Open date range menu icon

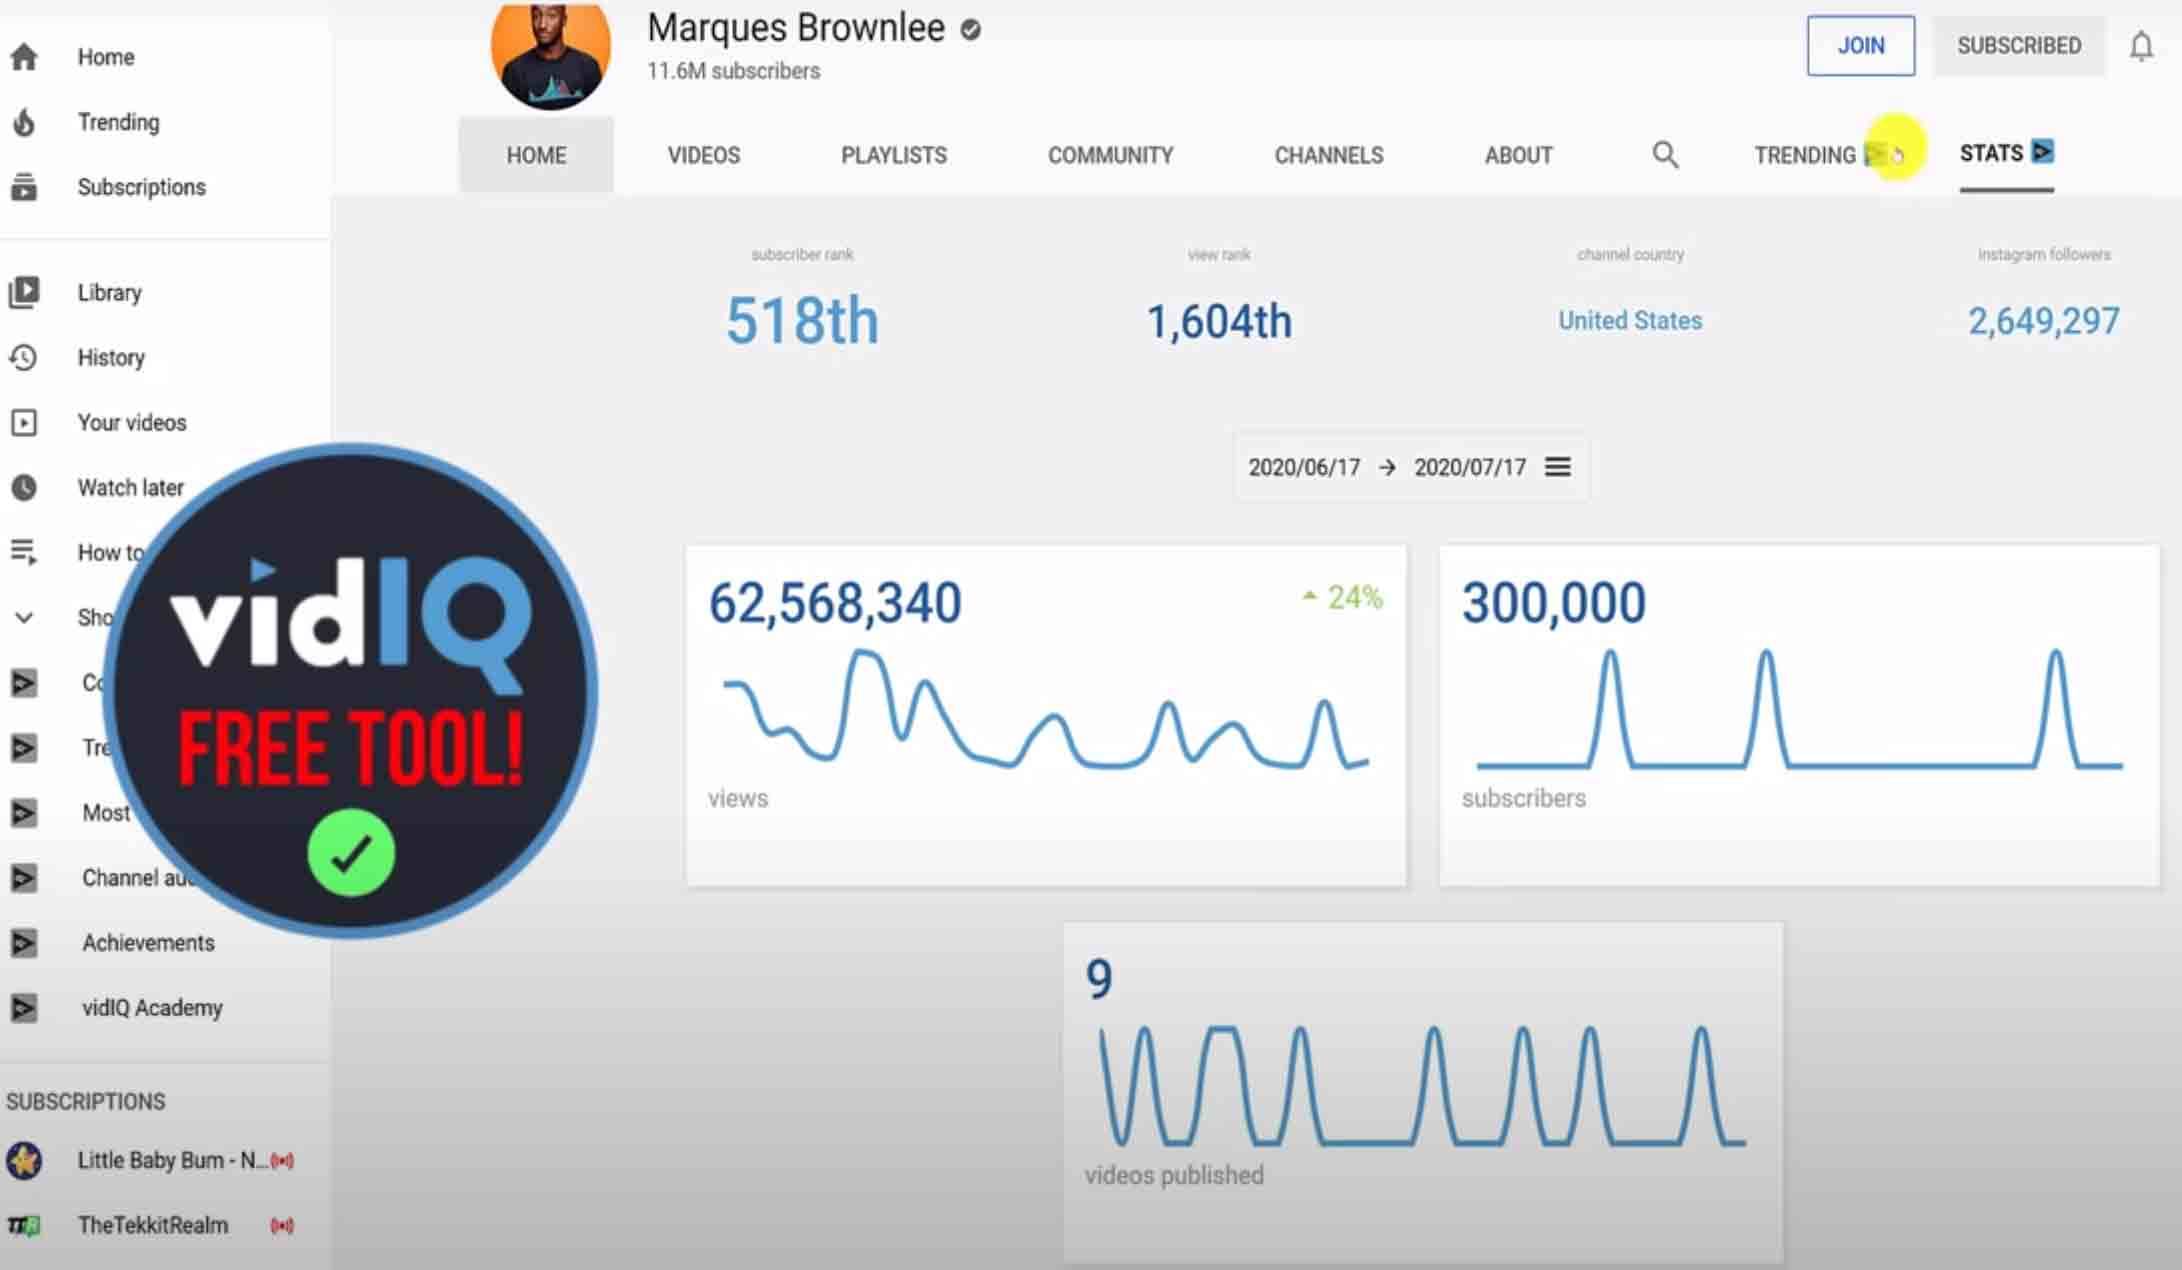coord(1557,467)
